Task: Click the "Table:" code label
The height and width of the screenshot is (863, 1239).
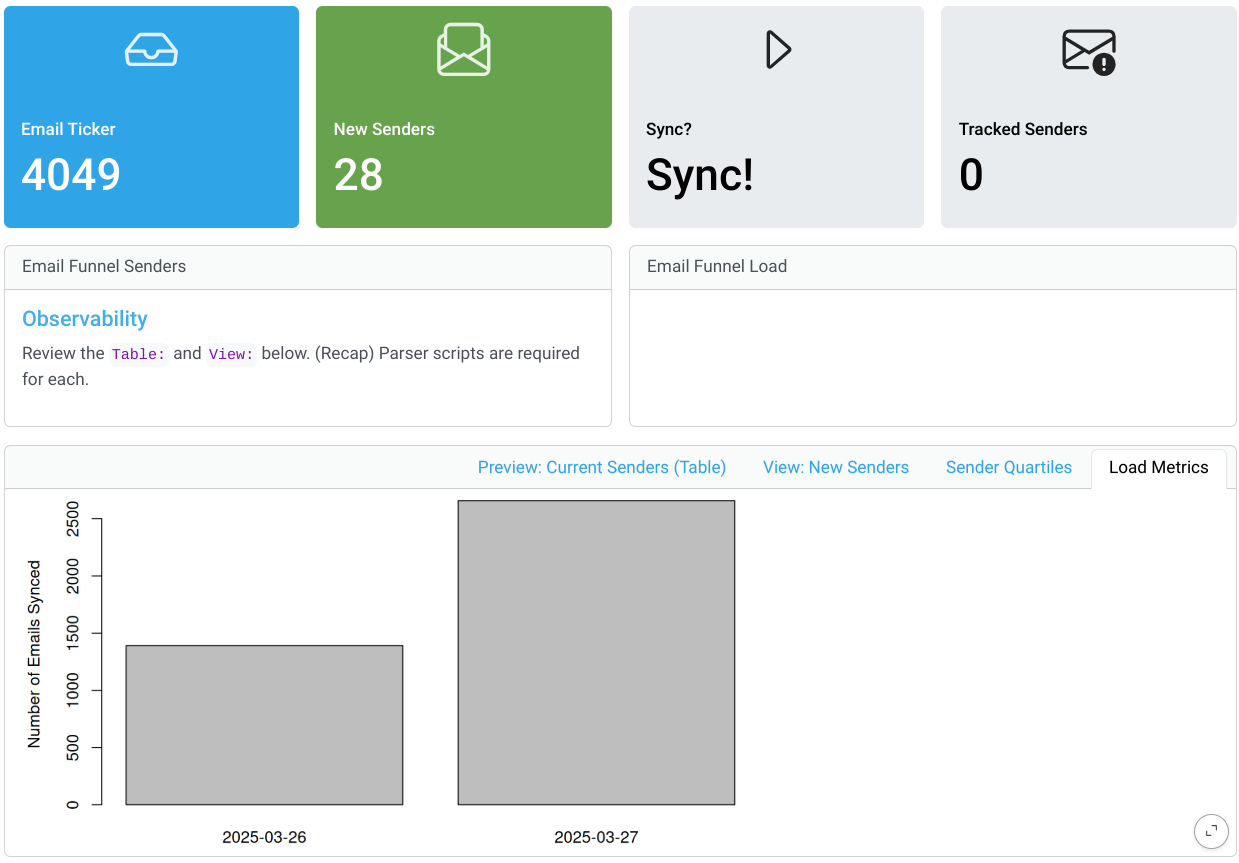Action: (138, 354)
